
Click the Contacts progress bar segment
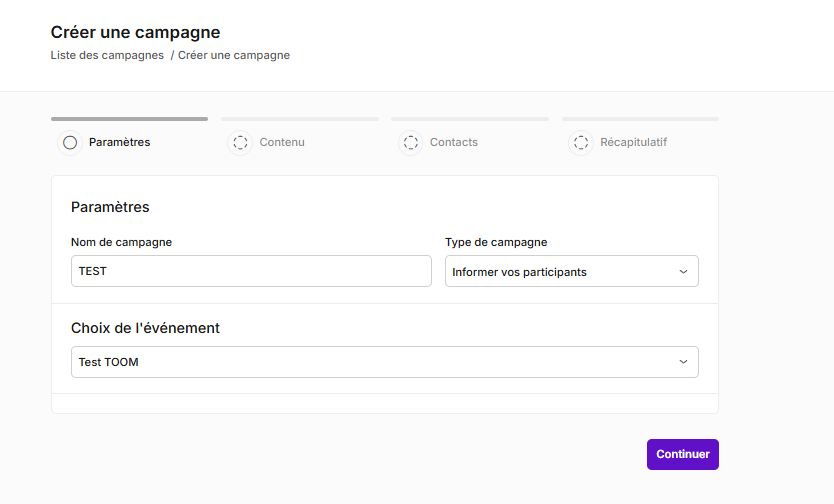470,119
